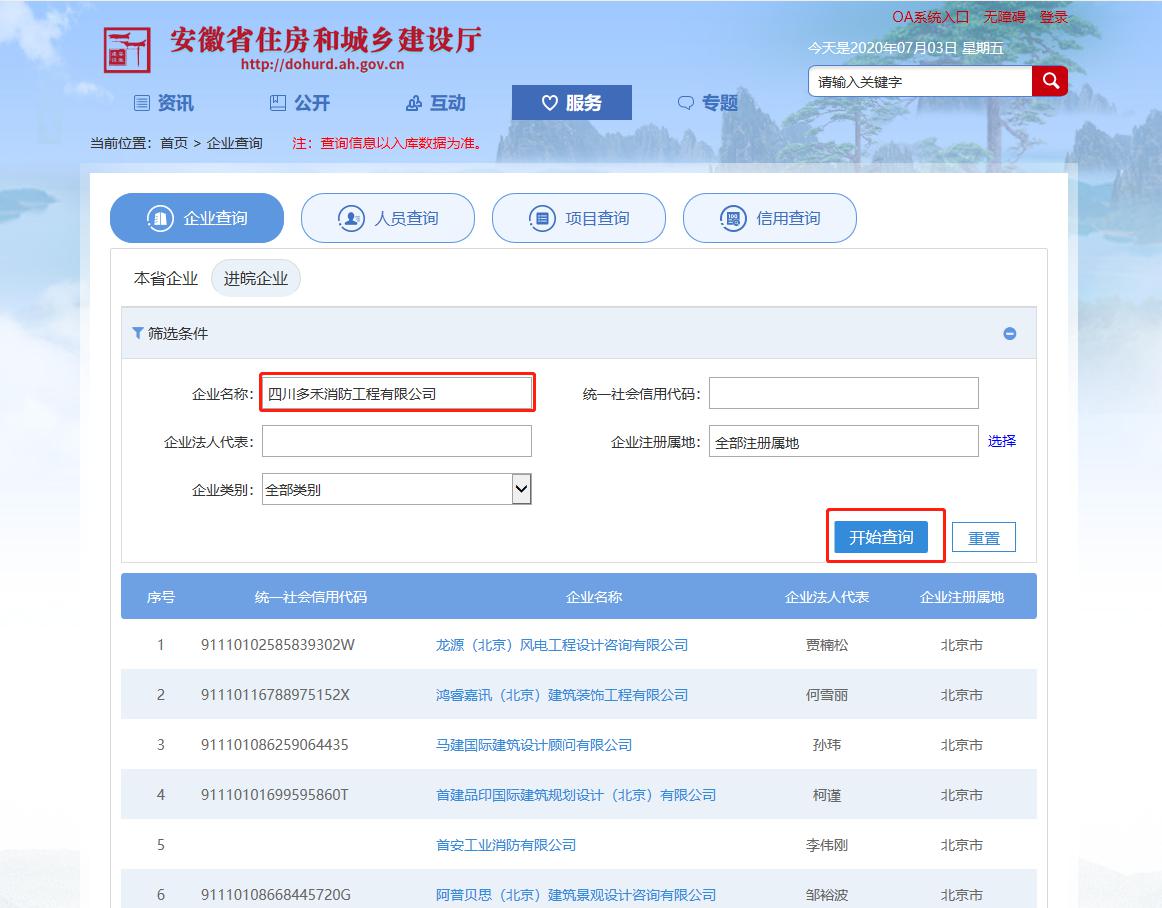Switch to 信用查询 tab
This screenshot has width=1162, height=908.
tap(770, 218)
